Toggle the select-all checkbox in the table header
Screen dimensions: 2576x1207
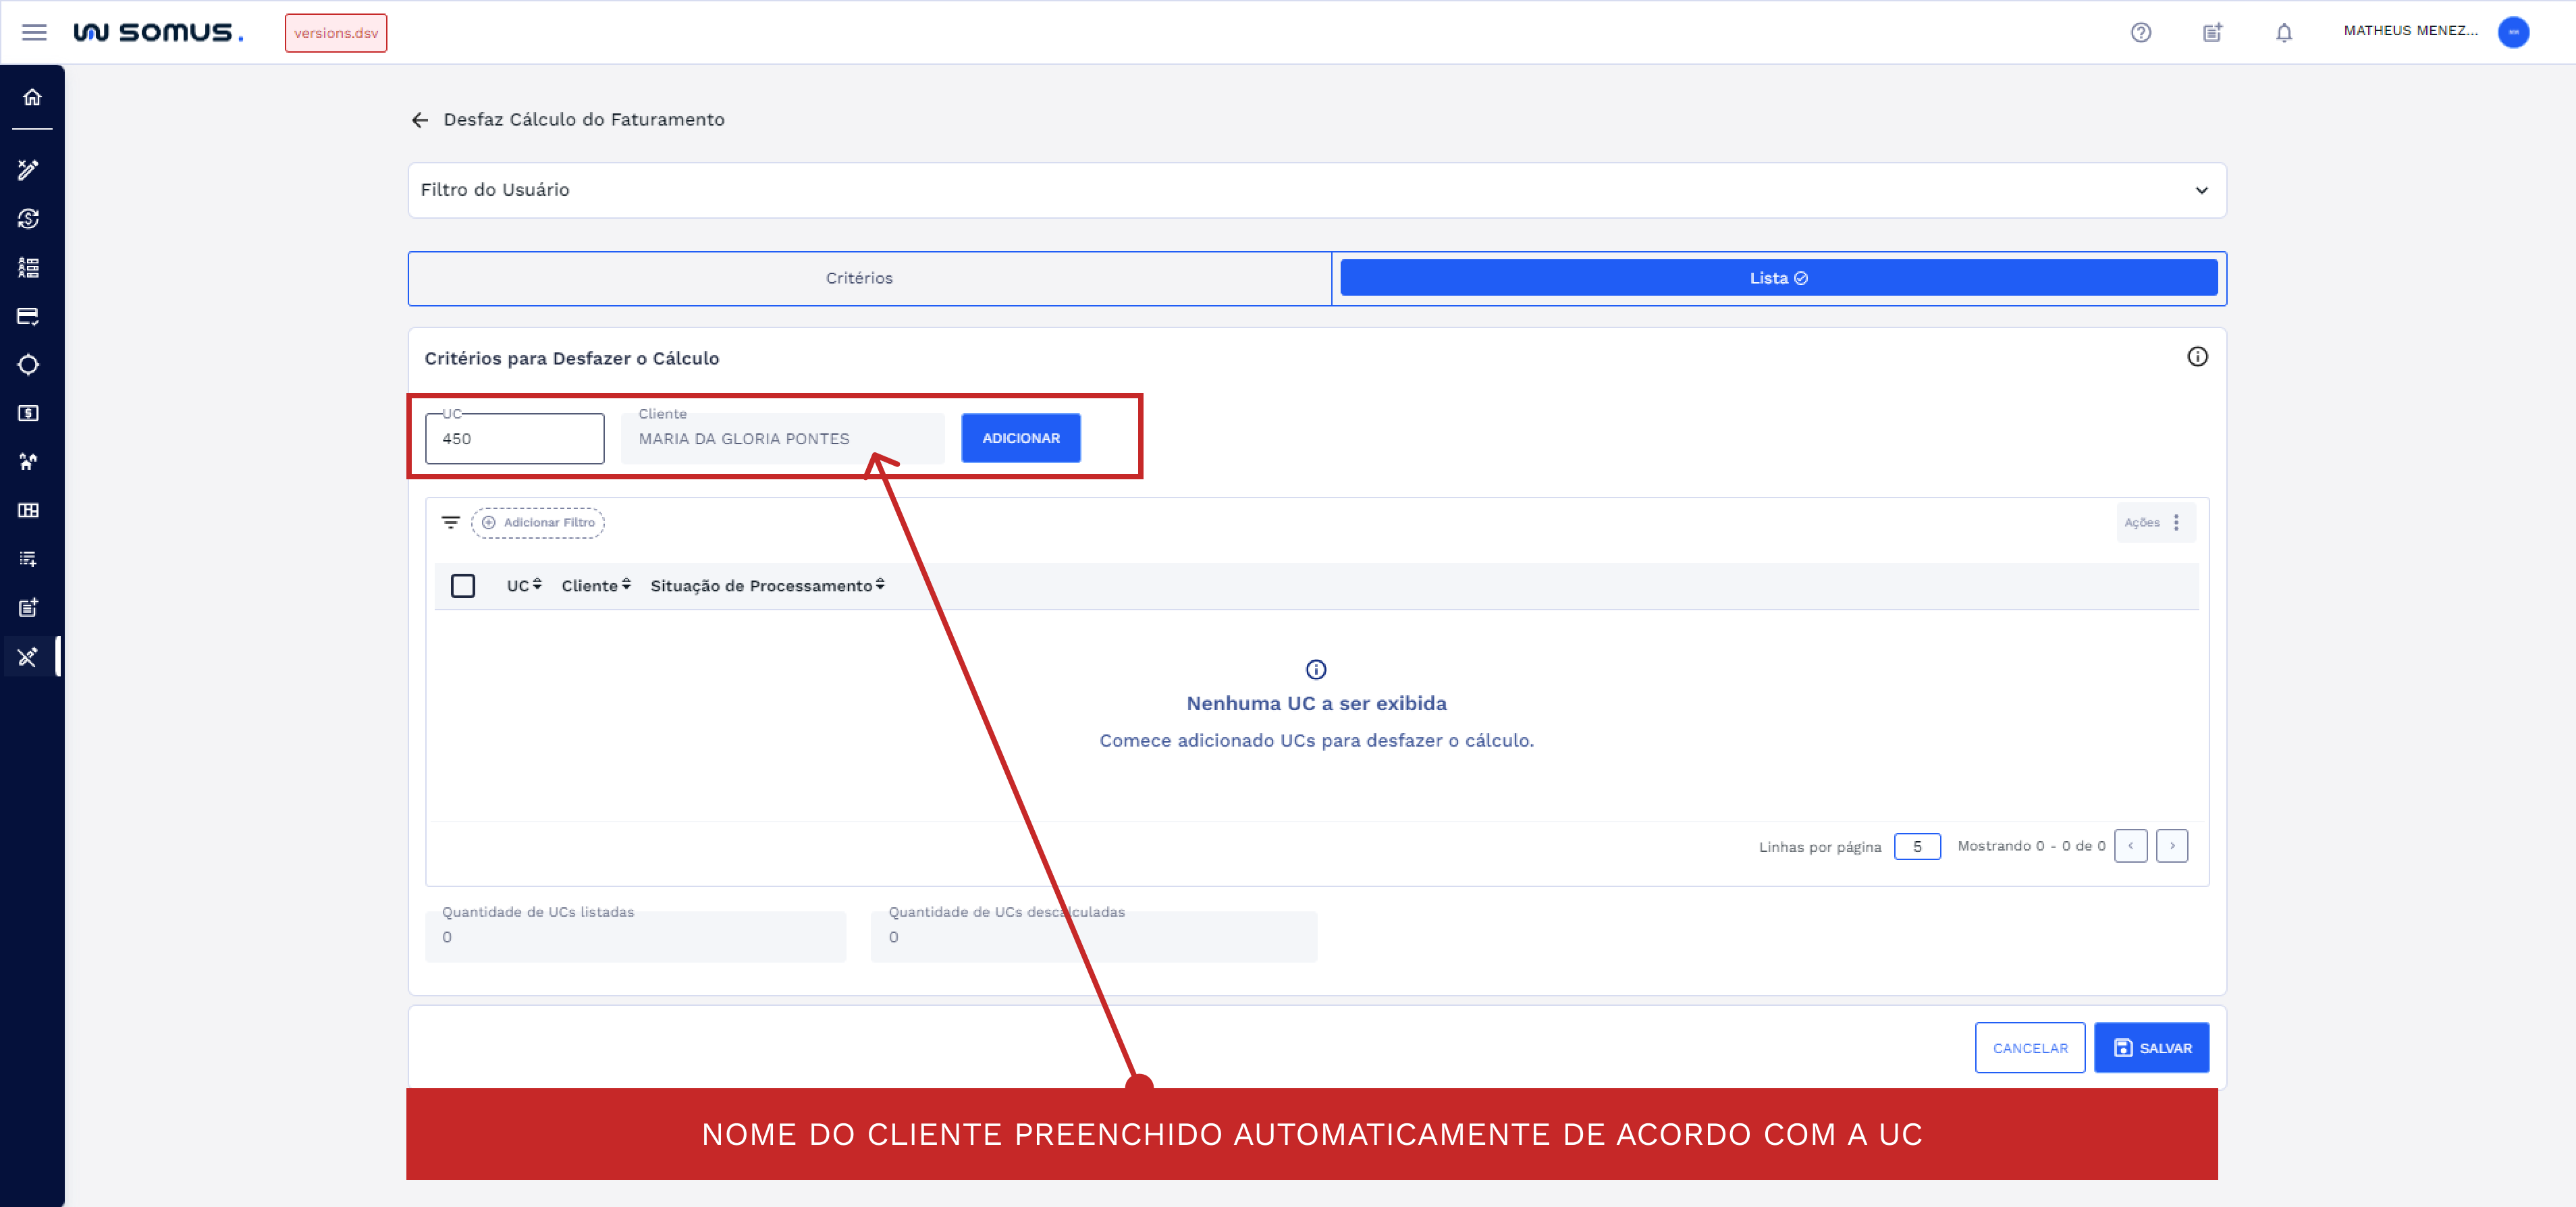click(x=463, y=586)
